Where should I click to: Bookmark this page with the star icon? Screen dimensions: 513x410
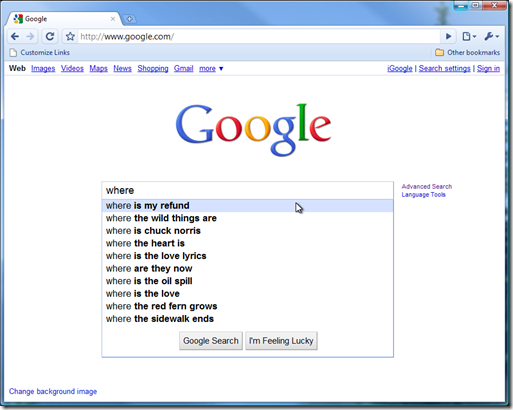tap(70, 36)
